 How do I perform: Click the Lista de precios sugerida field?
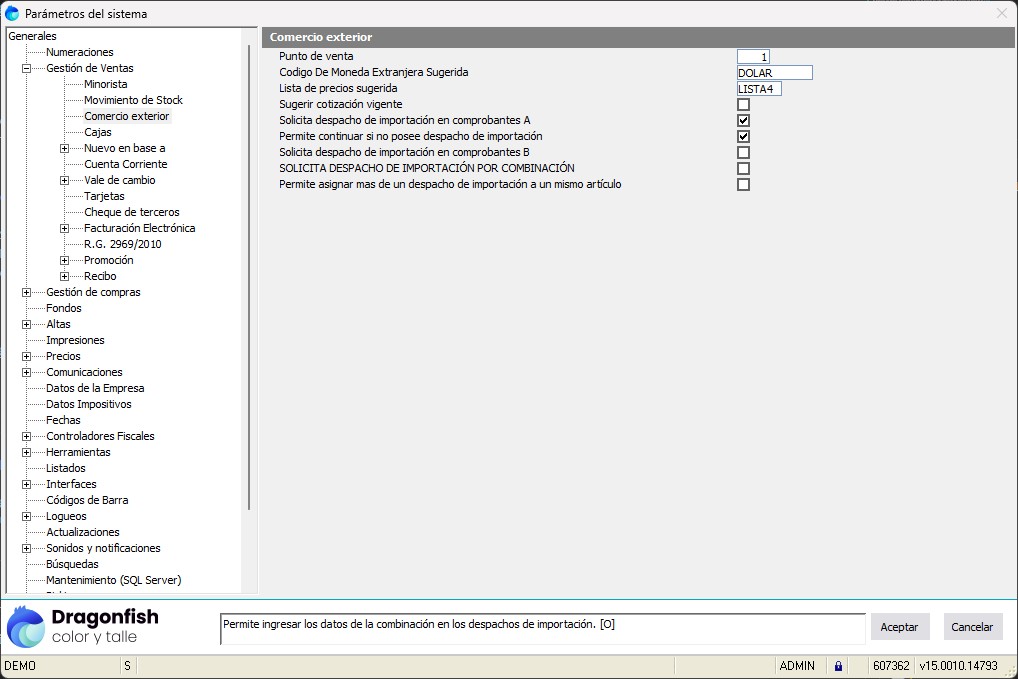click(759, 89)
